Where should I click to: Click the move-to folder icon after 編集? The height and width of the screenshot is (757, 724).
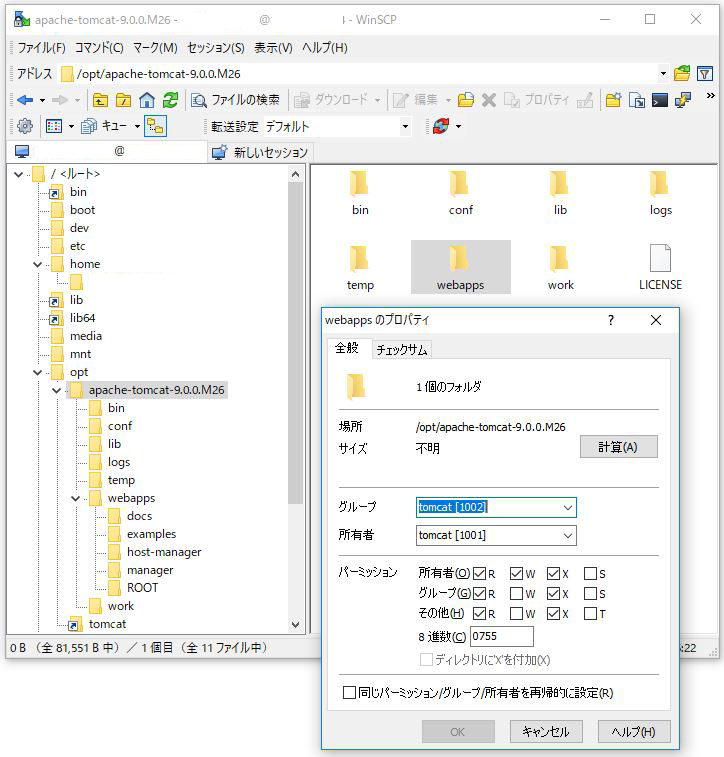[x=466, y=100]
